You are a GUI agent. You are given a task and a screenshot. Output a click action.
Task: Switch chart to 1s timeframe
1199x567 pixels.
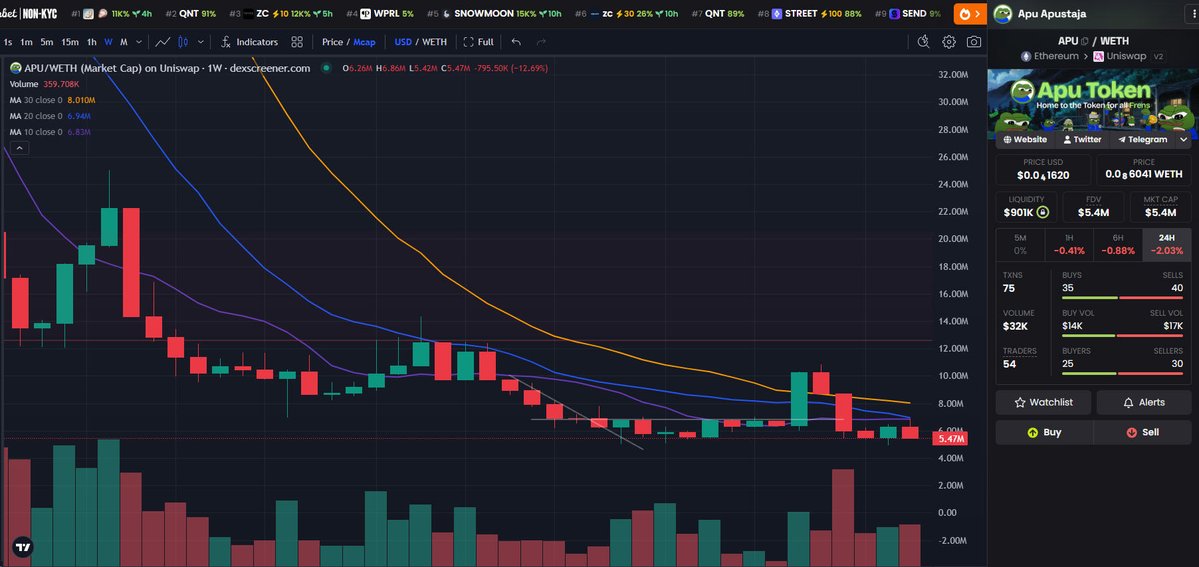pos(7,42)
